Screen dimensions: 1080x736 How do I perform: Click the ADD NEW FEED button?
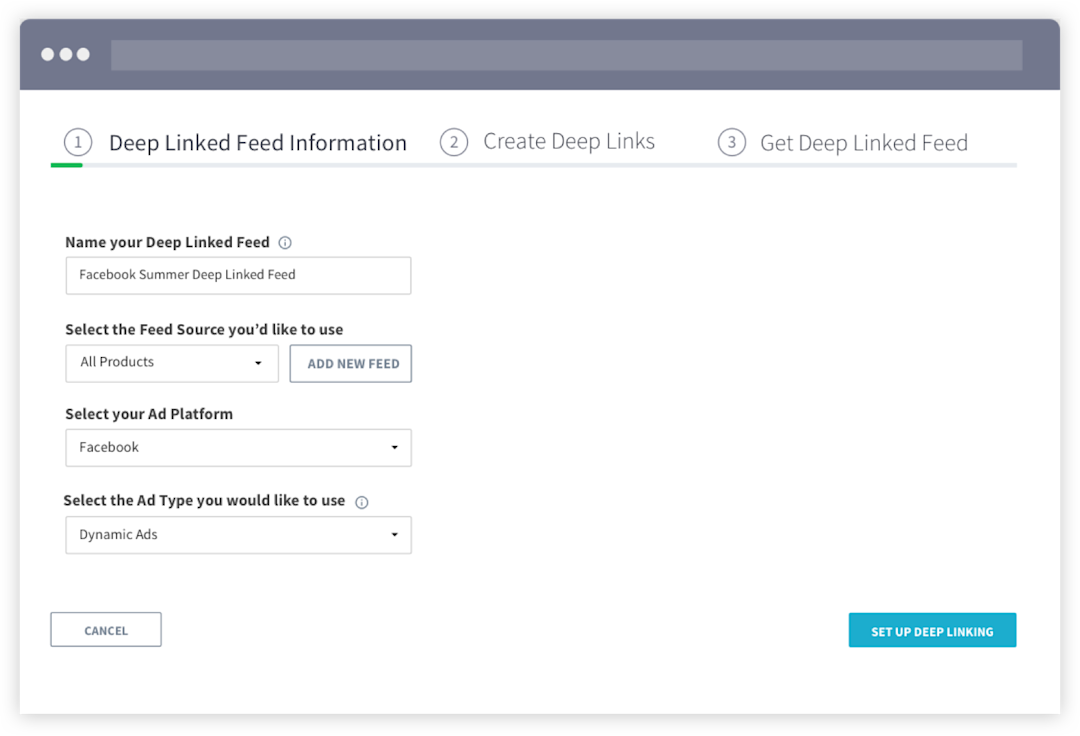tap(351, 364)
